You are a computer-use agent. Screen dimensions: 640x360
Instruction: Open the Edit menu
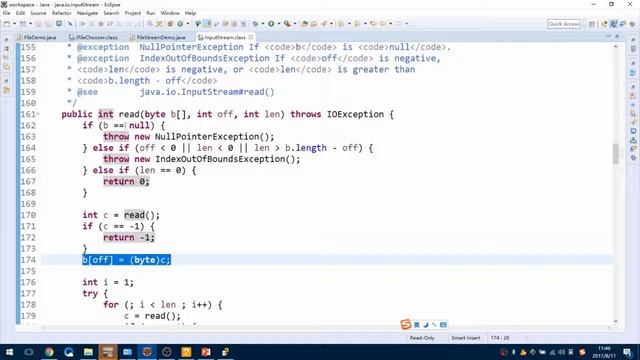click(20, 13)
